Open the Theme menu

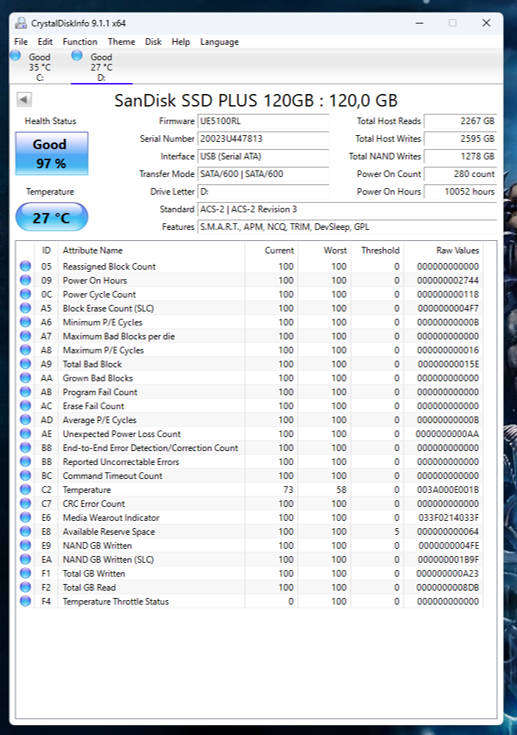coord(121,42)
